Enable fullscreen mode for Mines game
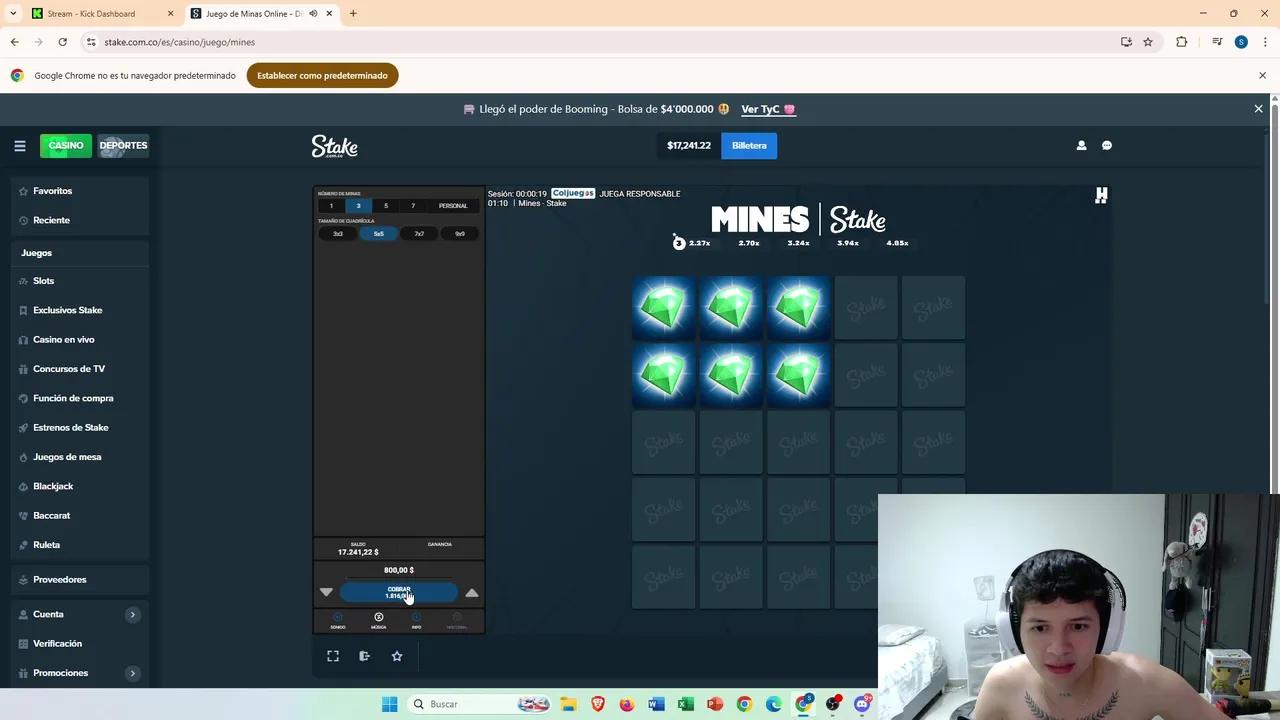 [x=332, y=656]
